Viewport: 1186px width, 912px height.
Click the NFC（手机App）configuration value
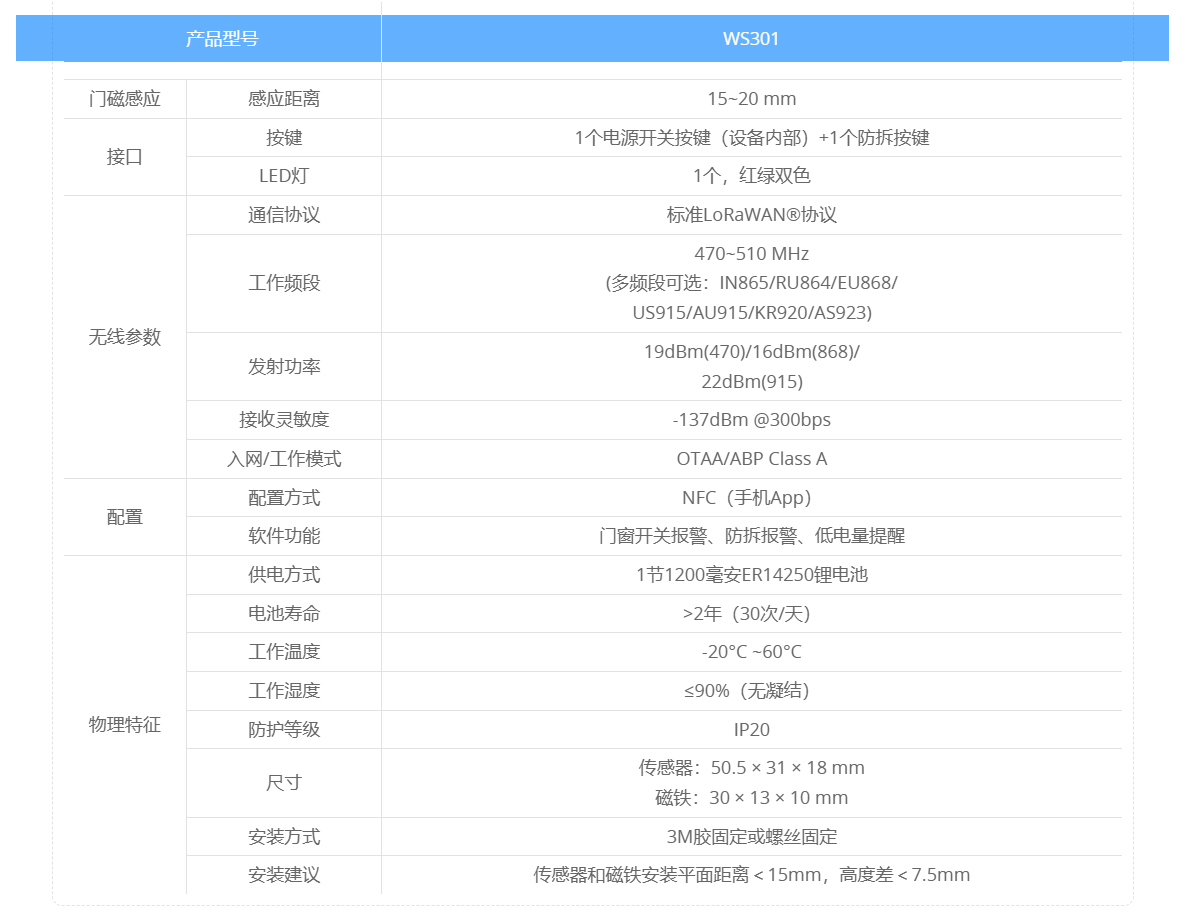click(751, 498)
